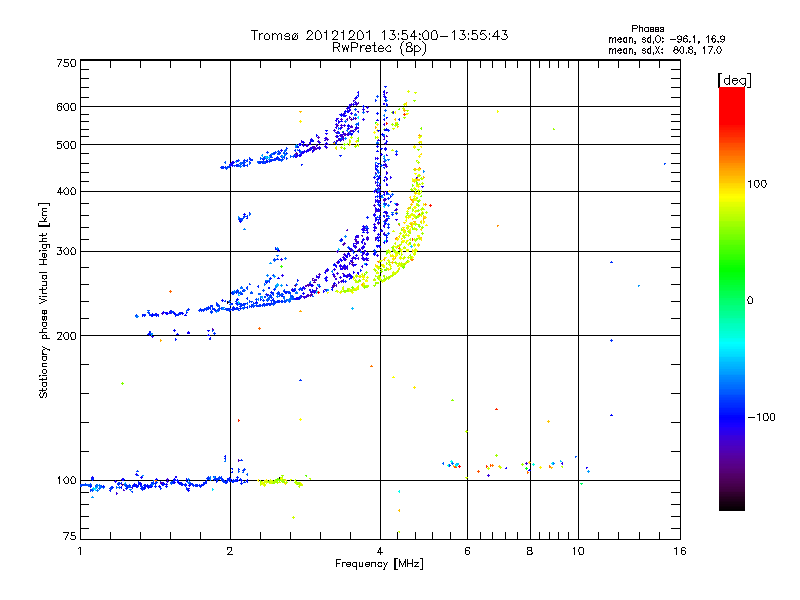
Task: Click y-axis tick label '600'
Action: tap(66, 107)
